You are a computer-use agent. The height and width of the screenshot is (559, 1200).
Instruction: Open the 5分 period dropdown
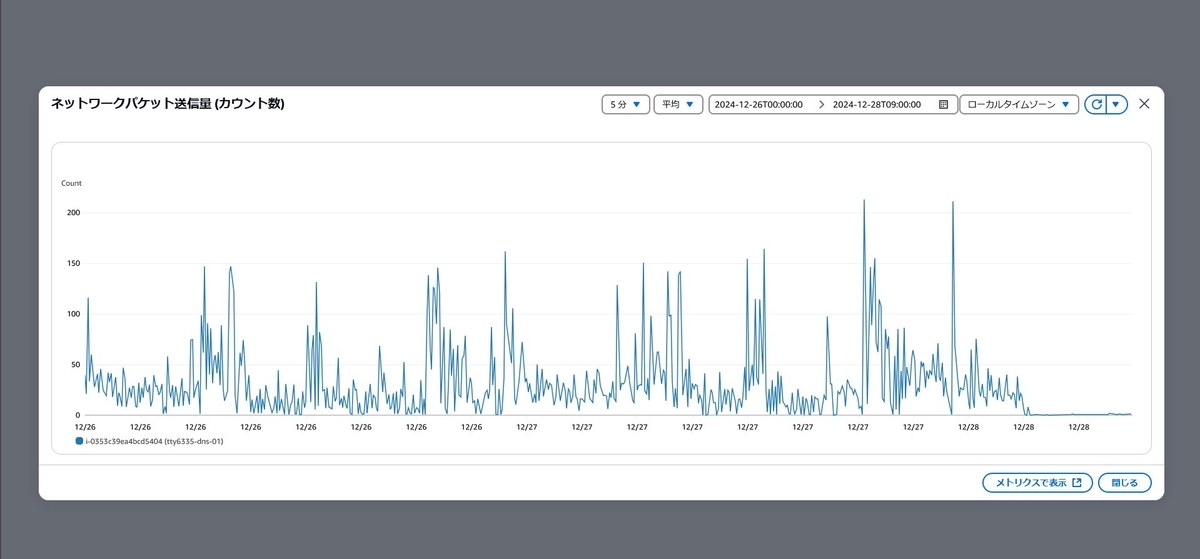[626, 104]
